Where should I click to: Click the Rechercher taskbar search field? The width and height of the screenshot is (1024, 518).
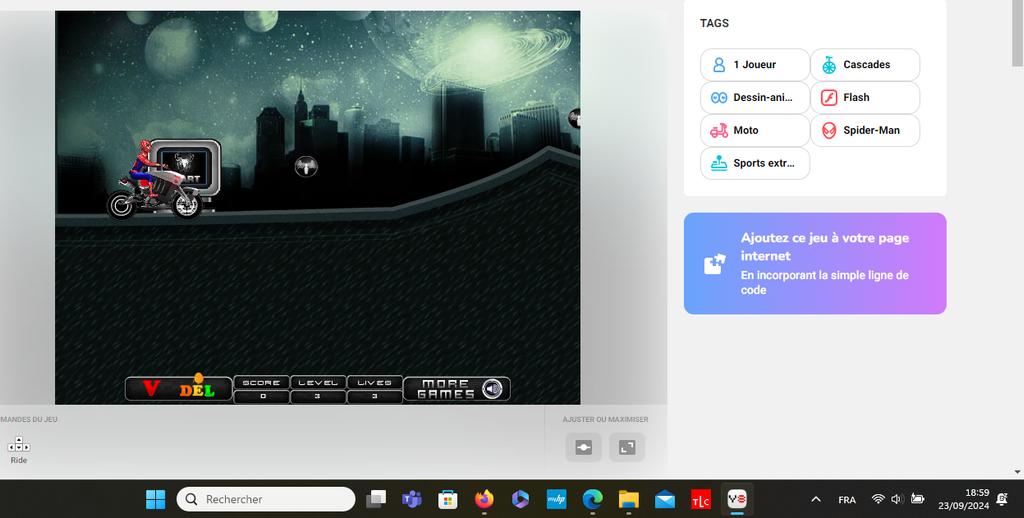pyautogui.click(x=265, y=499)
